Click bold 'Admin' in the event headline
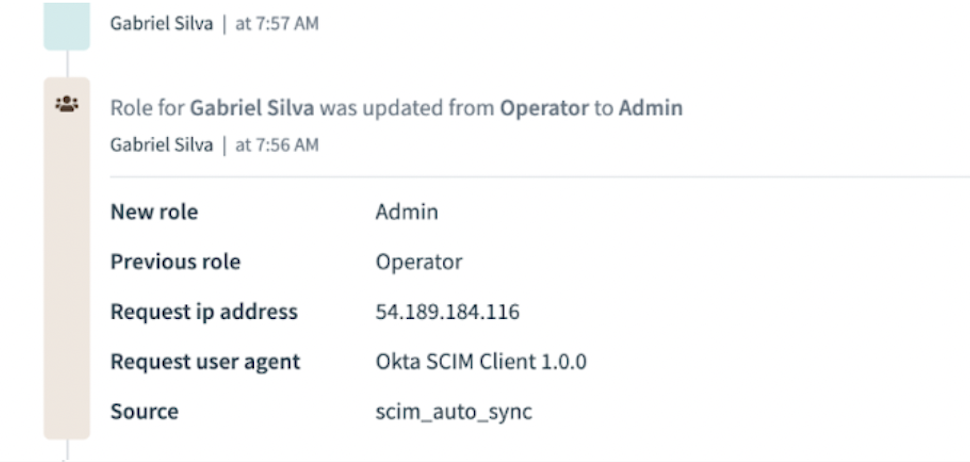This screenshot has height=462, width=970. (650, 107)
